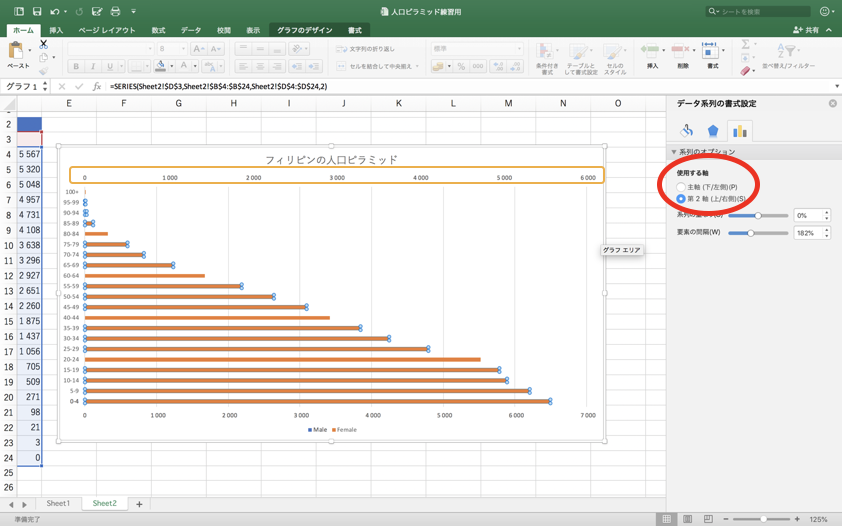Click the 共有 share button
The image size is (842, 526).
(x=805, y=30)
